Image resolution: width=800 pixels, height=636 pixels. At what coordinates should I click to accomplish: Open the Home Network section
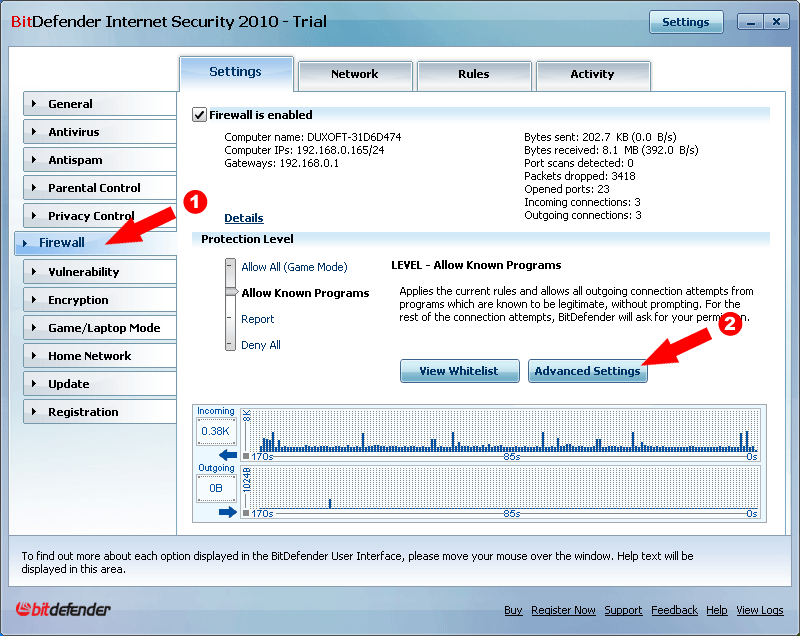click(100, 356)
